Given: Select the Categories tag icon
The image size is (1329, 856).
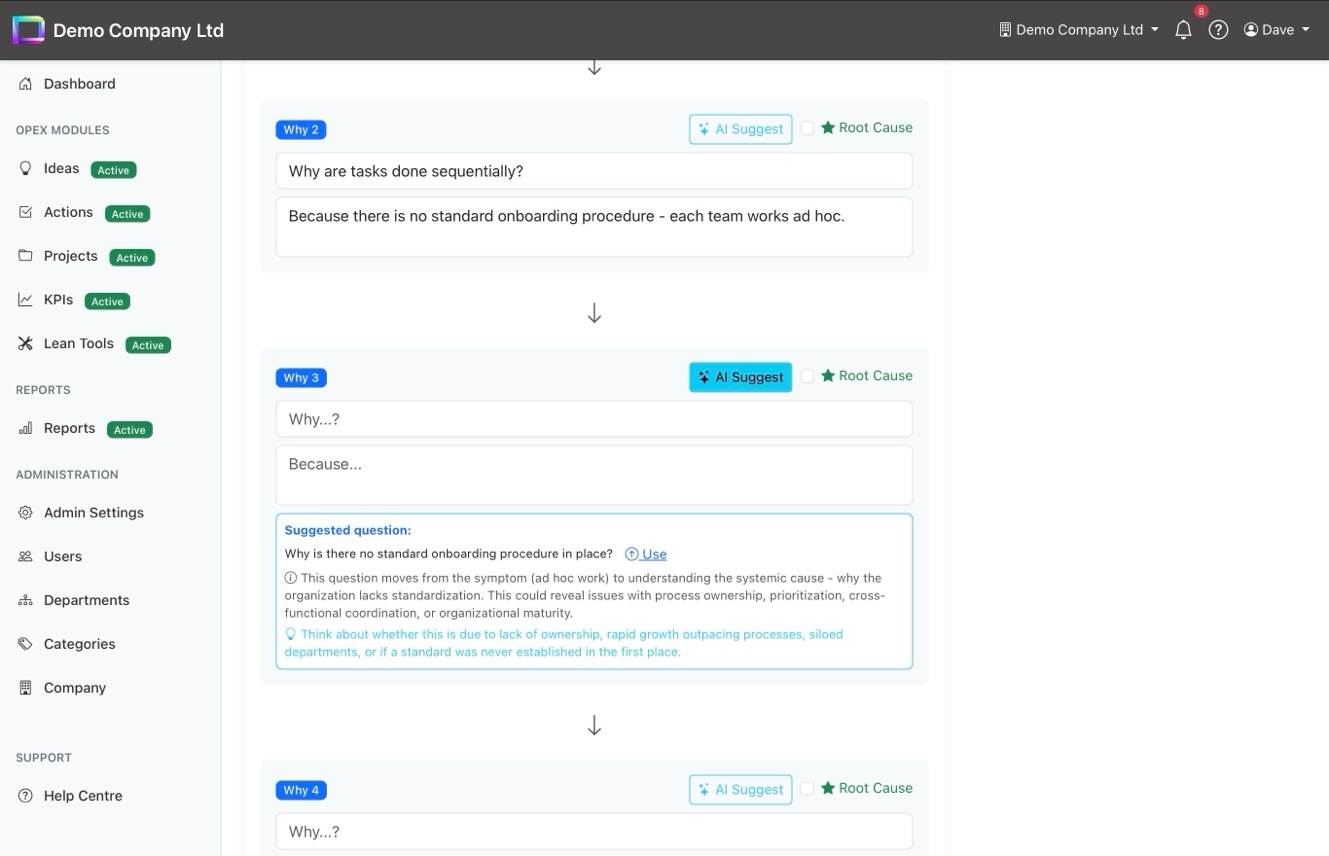Looking at the screenshot, I should [25, 643].
